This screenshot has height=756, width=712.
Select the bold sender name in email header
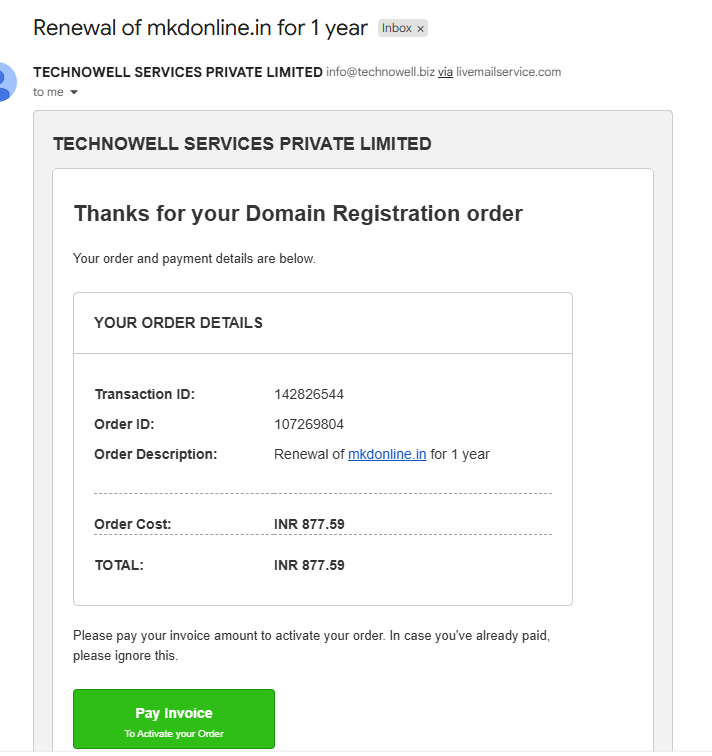click(x=178, y=72)
